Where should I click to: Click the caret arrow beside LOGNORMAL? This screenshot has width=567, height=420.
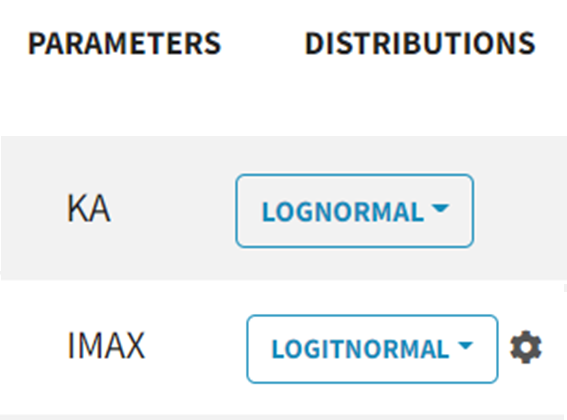440,208
